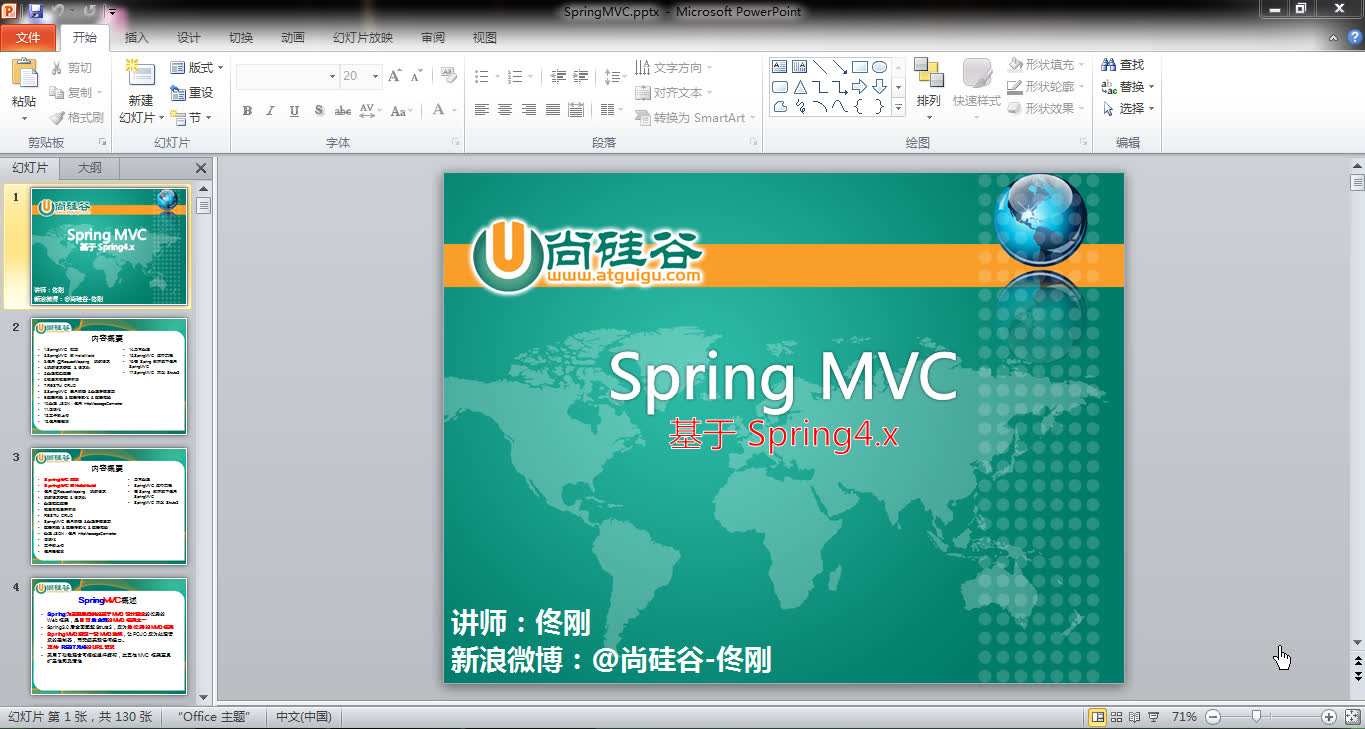Viewport: 1365px width, 729px height.
Task: Select the Down Arrow shape
Action: (x=879, y=87)
